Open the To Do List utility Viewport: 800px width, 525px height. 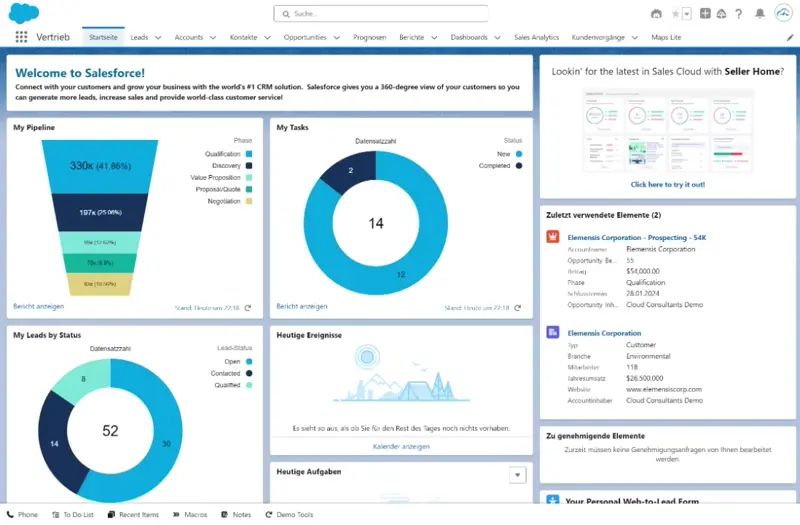pos(73,514)
